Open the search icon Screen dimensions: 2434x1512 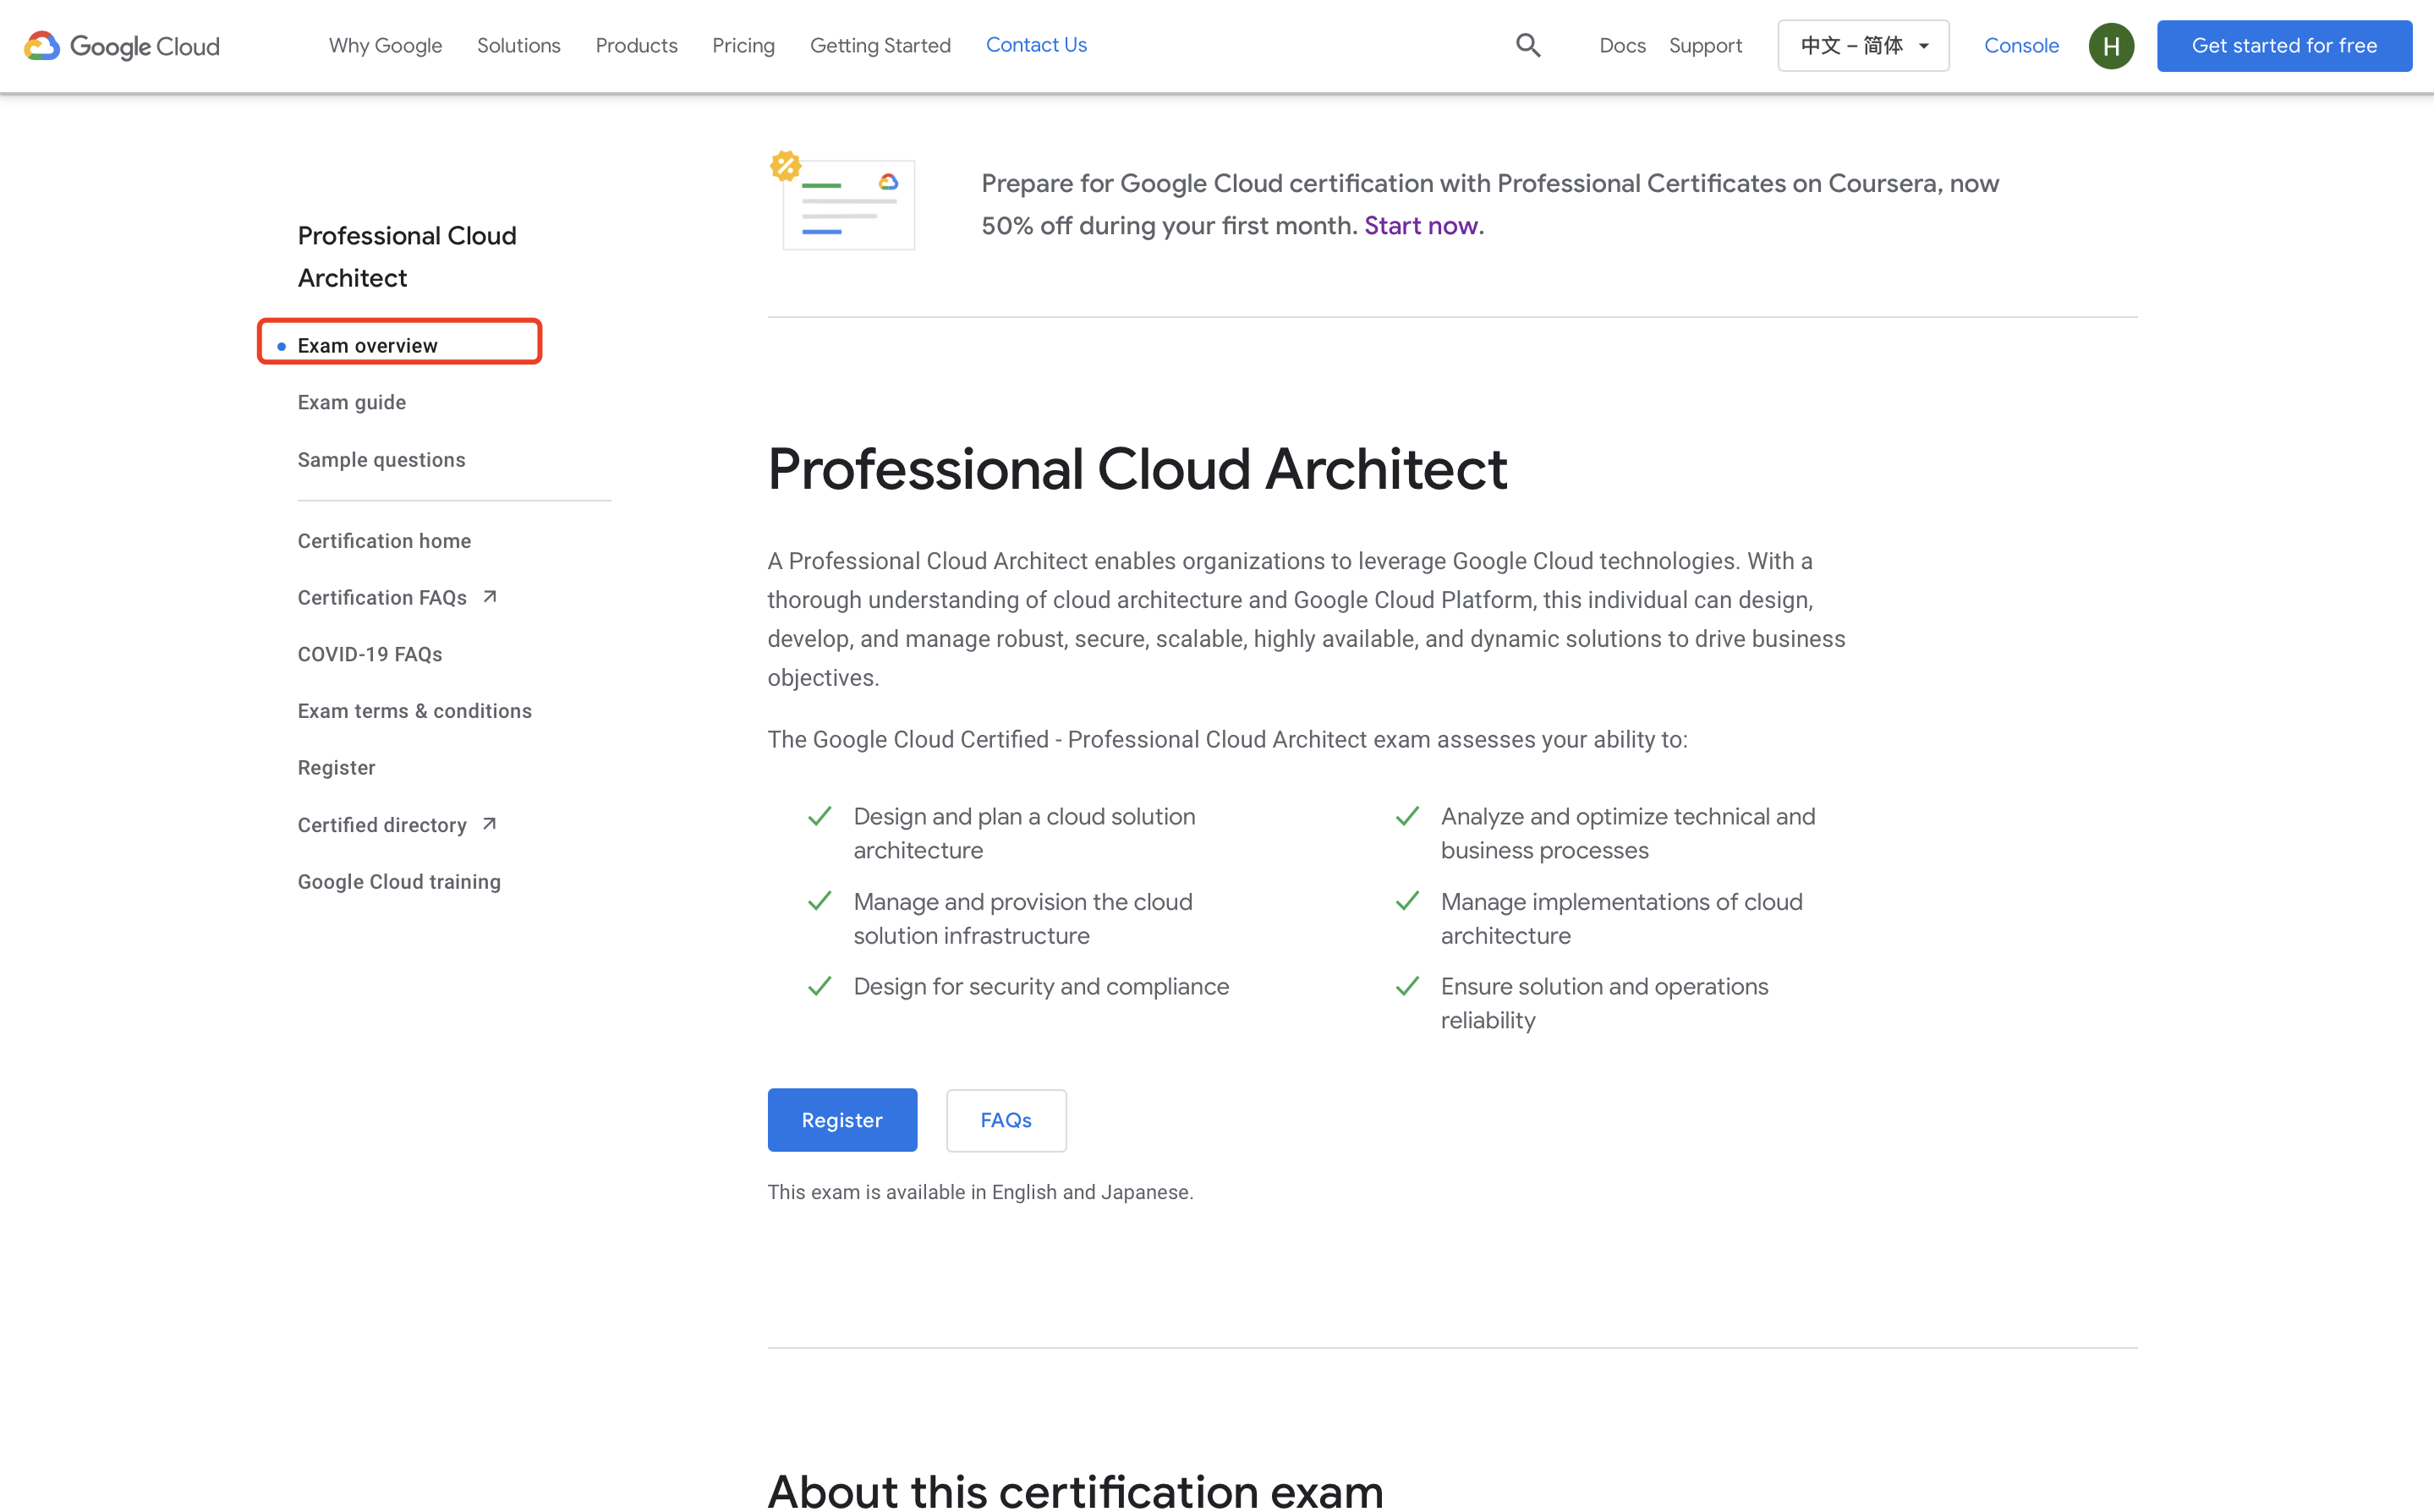[x=1527, y=45]
